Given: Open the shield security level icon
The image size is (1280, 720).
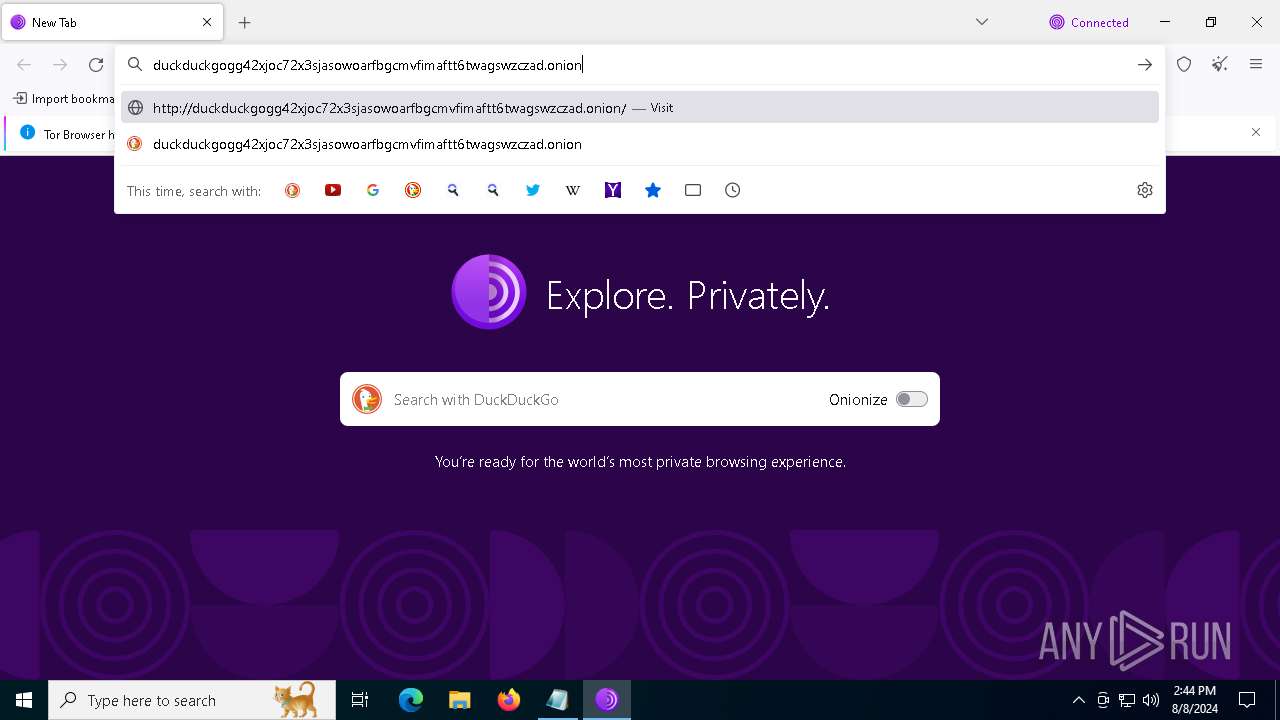Looking at the screenshot, I should [x=1184, y=65].
